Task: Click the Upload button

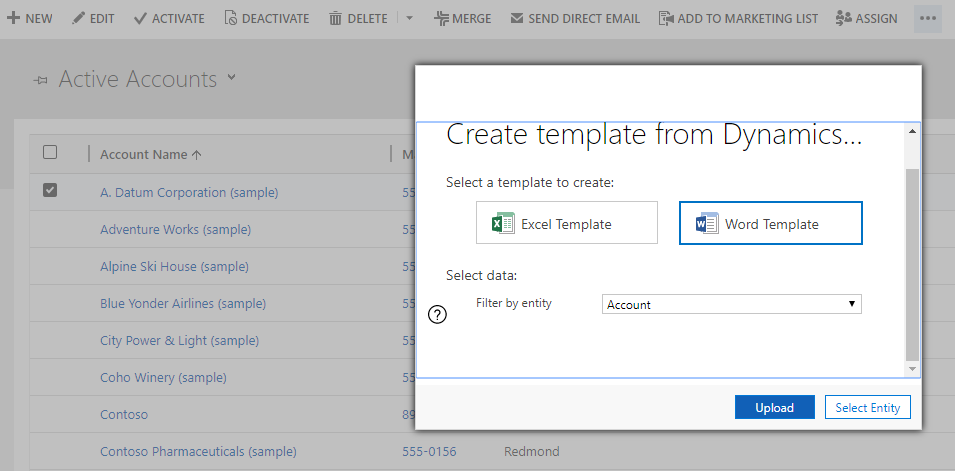Action: [775, 407]
